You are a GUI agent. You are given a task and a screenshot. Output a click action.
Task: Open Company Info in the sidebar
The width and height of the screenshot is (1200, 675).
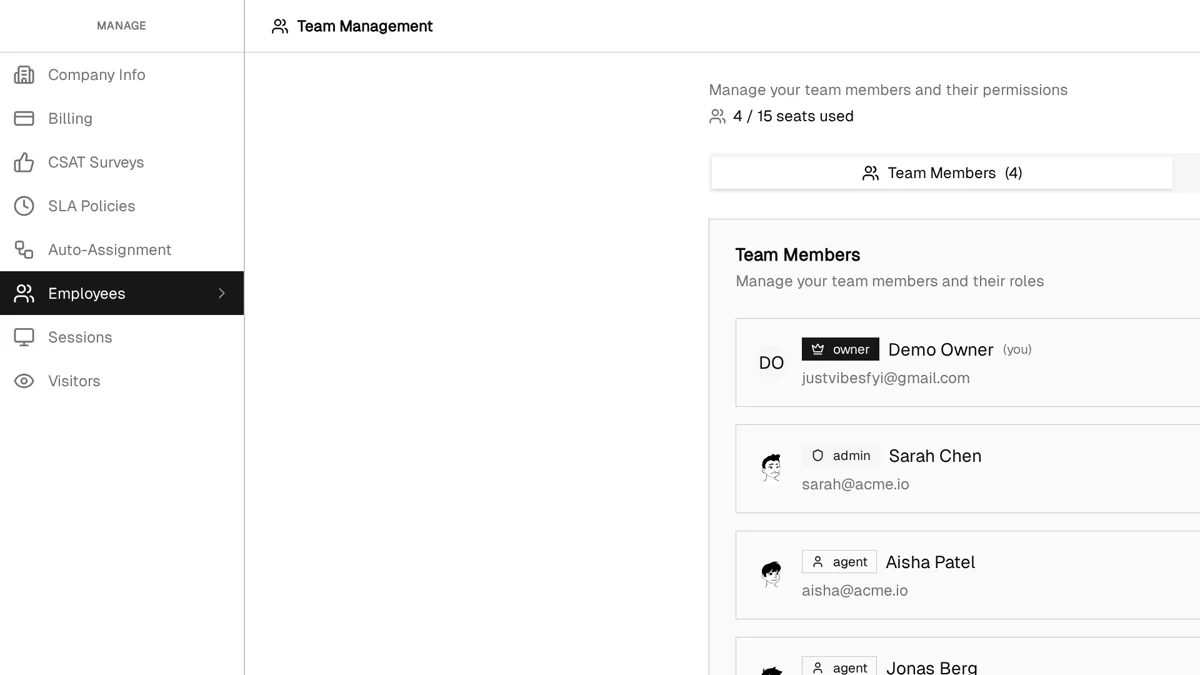coord(122,75)
